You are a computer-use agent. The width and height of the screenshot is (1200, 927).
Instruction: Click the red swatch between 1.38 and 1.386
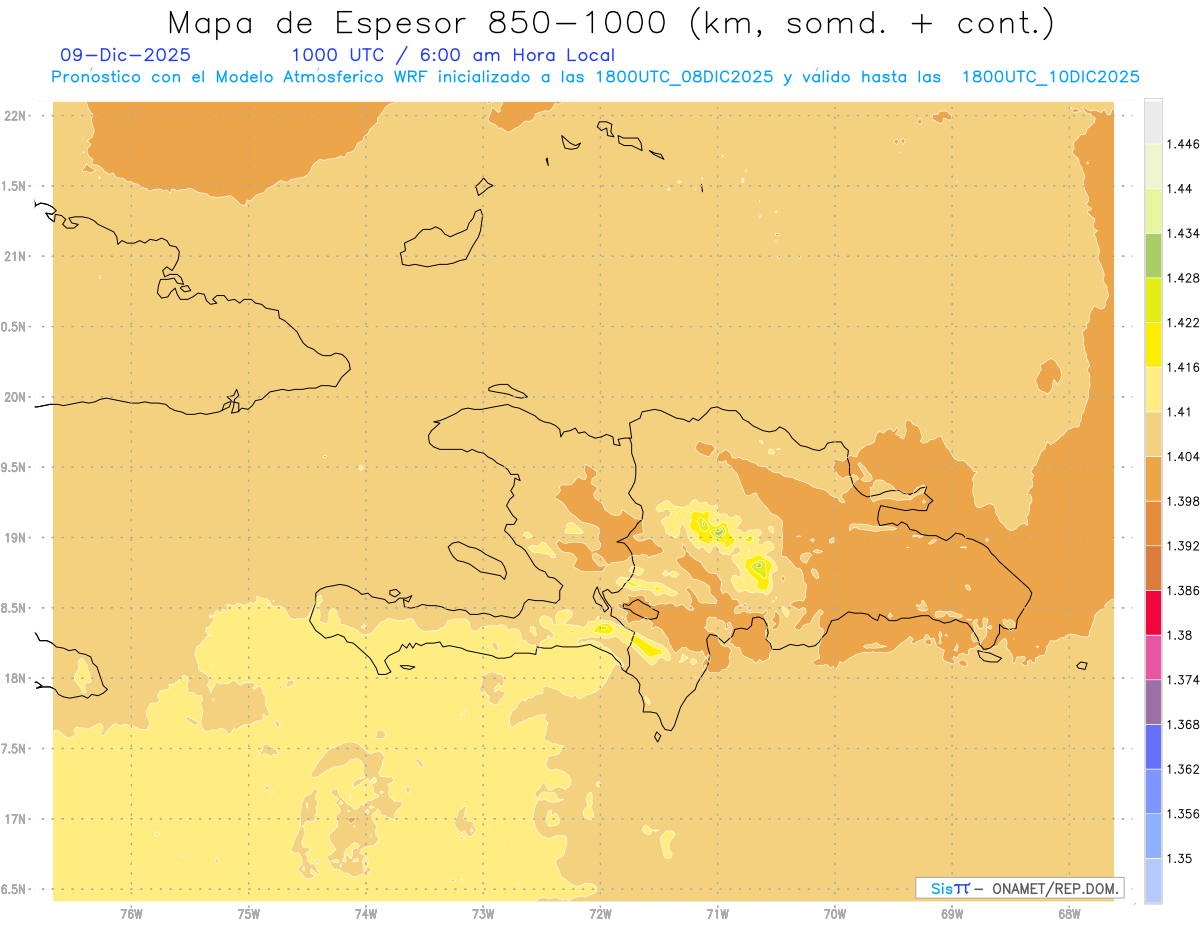point(1154,613)
